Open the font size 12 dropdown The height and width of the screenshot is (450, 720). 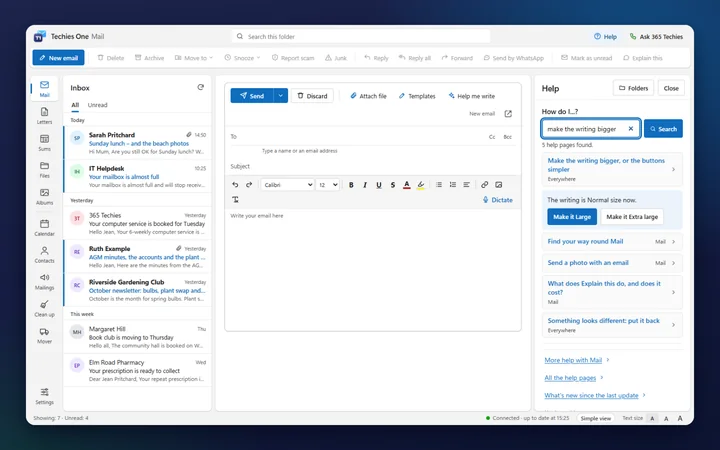tap(328, 185)
